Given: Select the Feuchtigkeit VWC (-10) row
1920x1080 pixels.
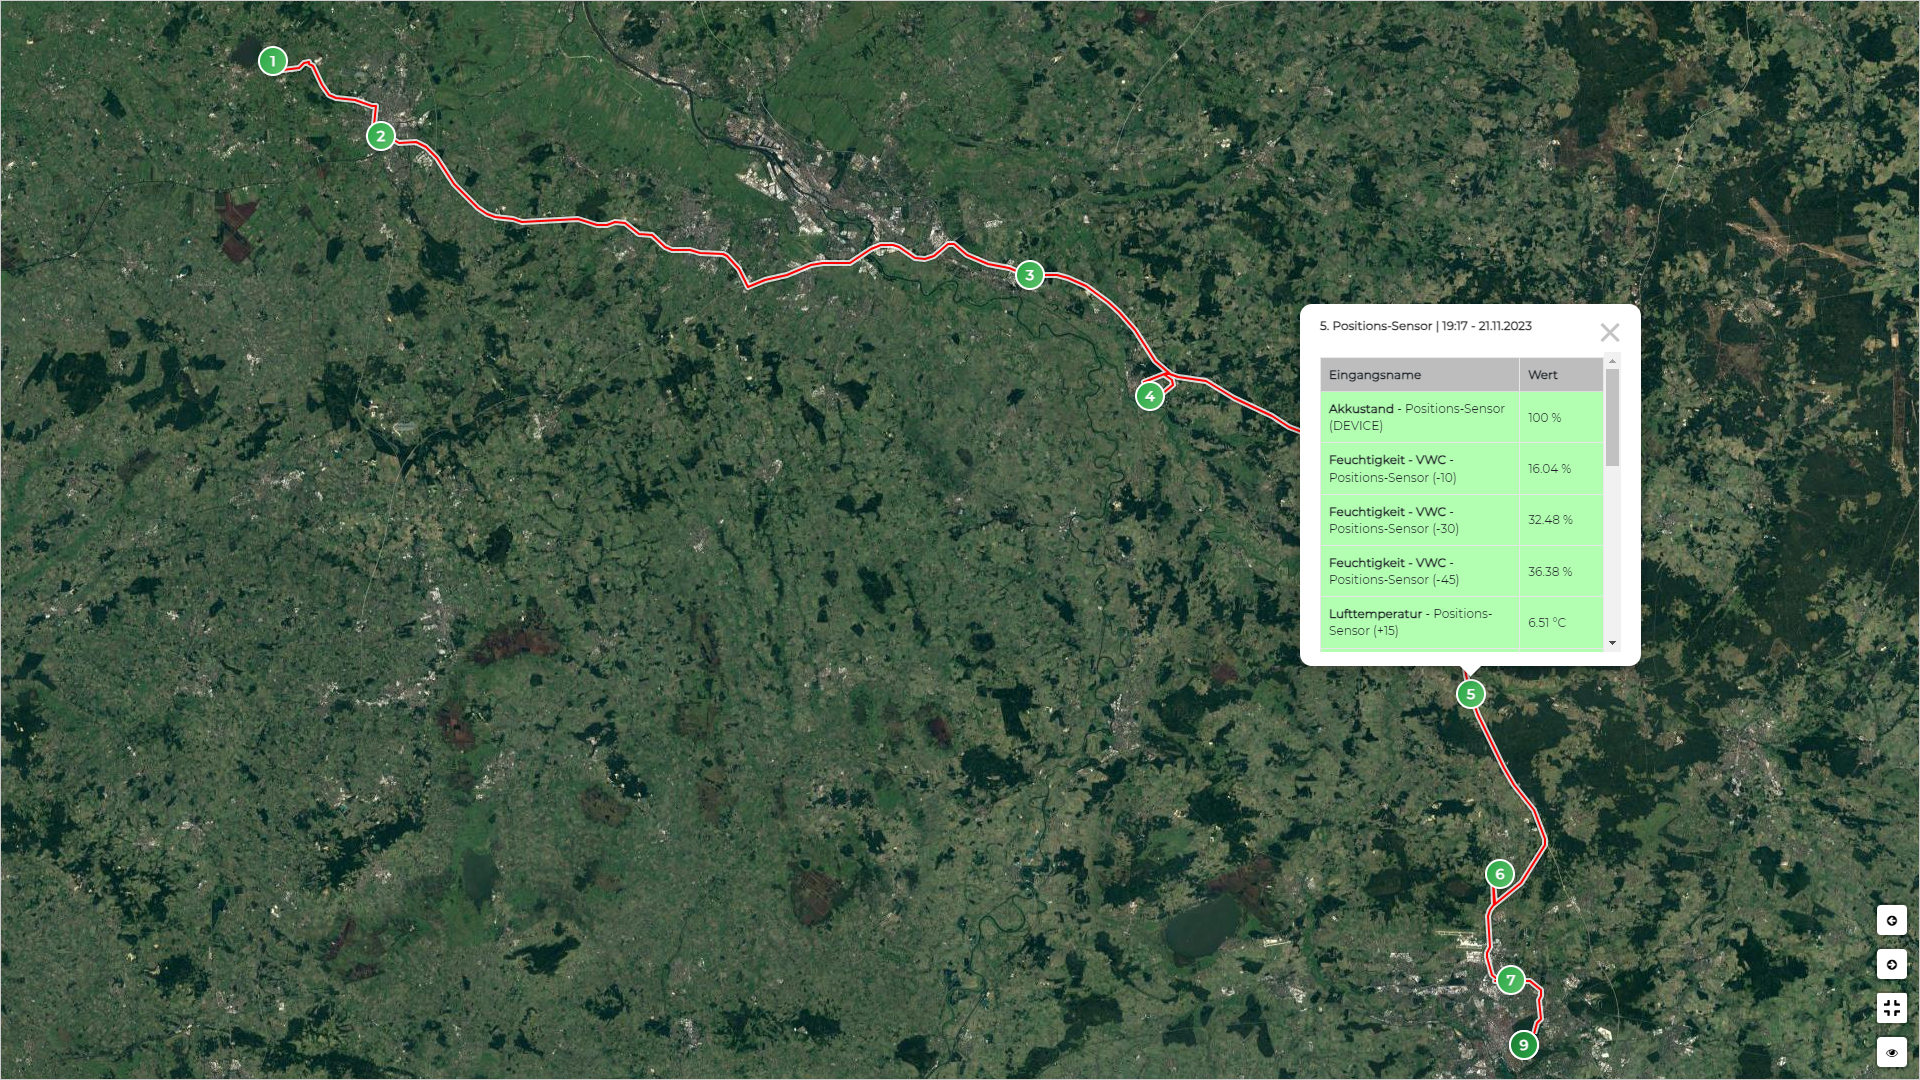Looking at the screenshot, I should pyautogui.click(x=1462, y=469).
